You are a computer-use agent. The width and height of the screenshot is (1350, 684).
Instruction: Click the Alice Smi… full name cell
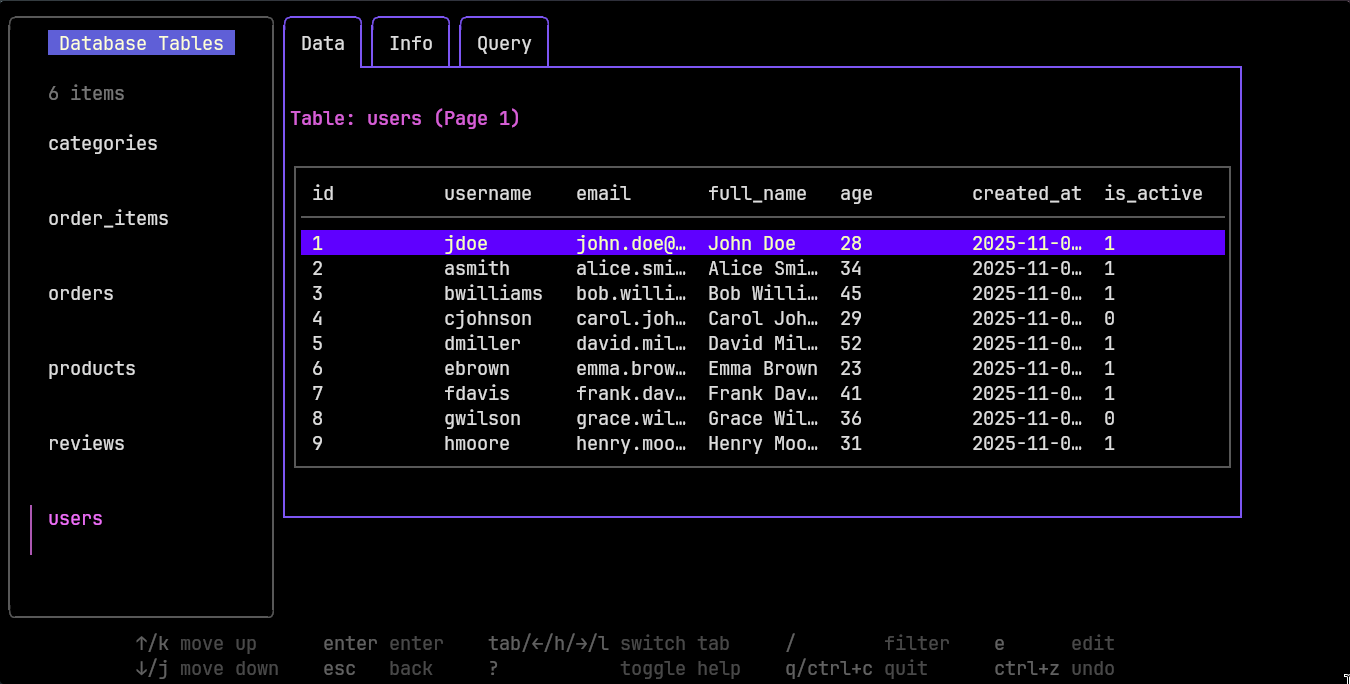[x=763, y=268]
